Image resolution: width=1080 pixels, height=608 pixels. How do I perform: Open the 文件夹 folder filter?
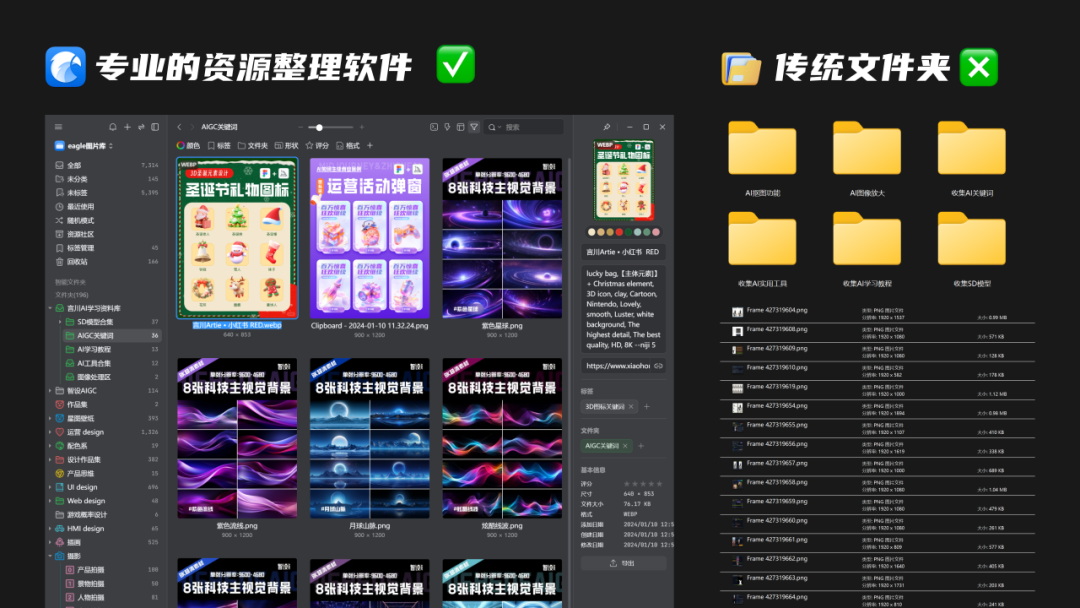pos(253,145)
